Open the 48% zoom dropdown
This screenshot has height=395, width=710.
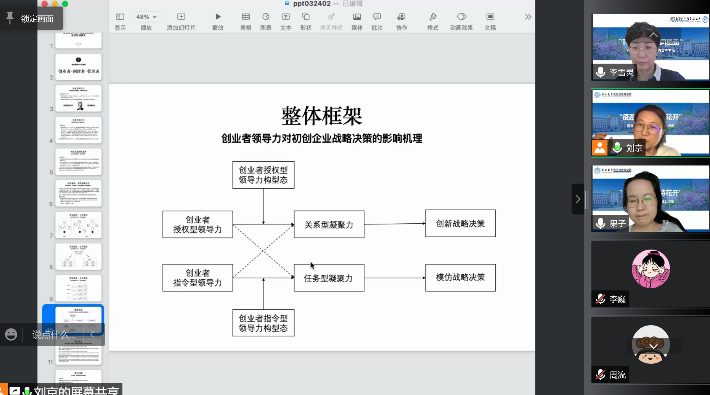point(146,17)
